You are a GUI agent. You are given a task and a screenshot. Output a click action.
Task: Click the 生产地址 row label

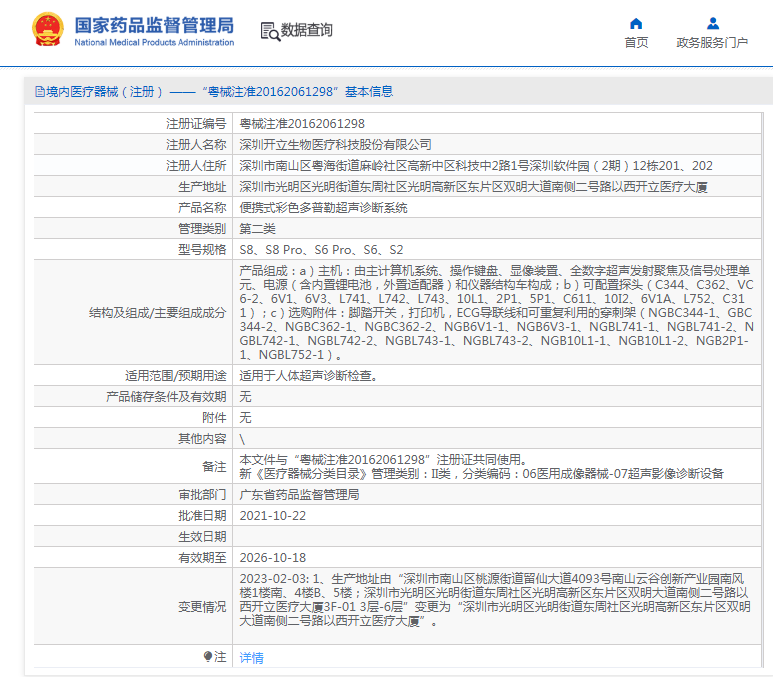202,187
